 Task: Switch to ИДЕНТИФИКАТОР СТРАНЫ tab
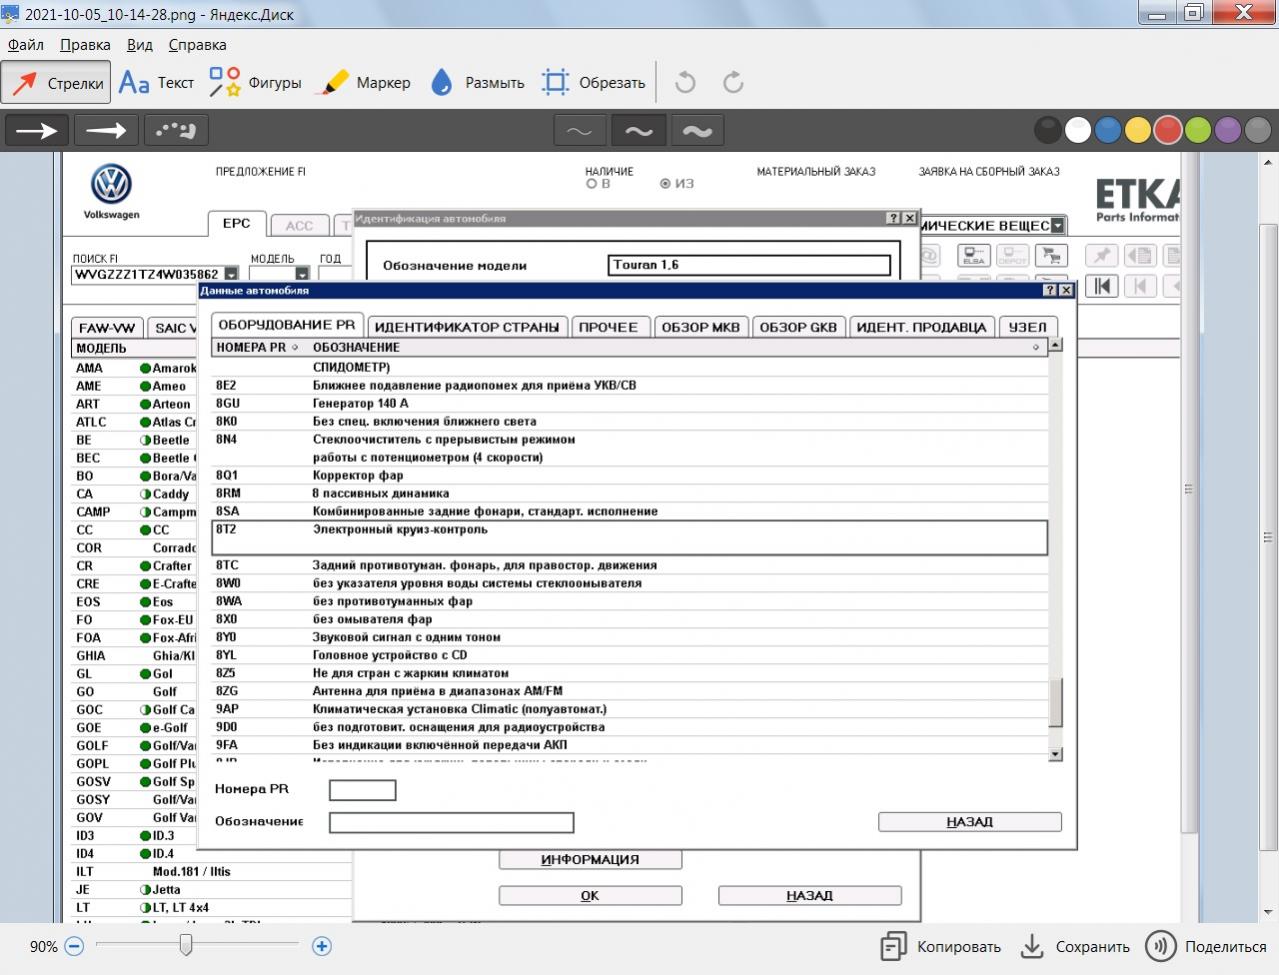click(467, 327)
